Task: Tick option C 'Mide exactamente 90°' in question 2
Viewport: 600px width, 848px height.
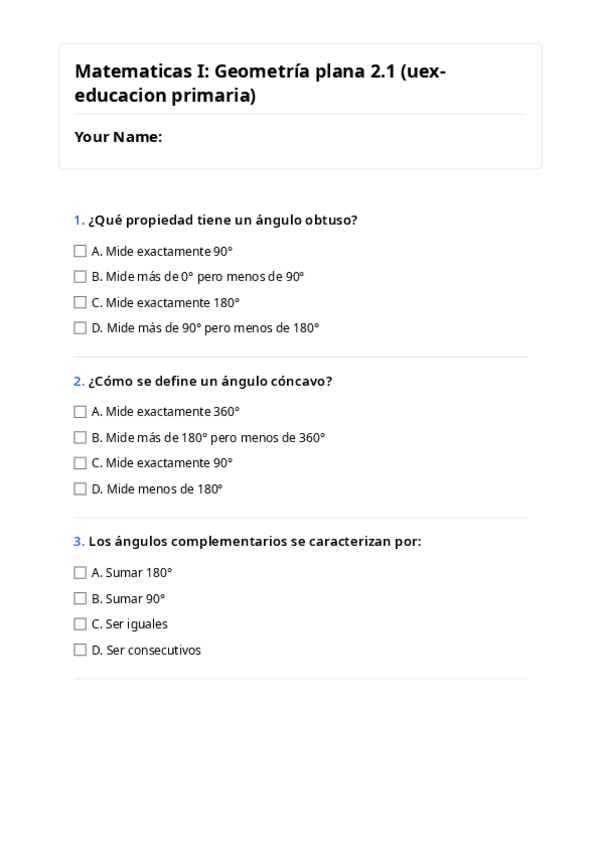Action: coord(80,463)
